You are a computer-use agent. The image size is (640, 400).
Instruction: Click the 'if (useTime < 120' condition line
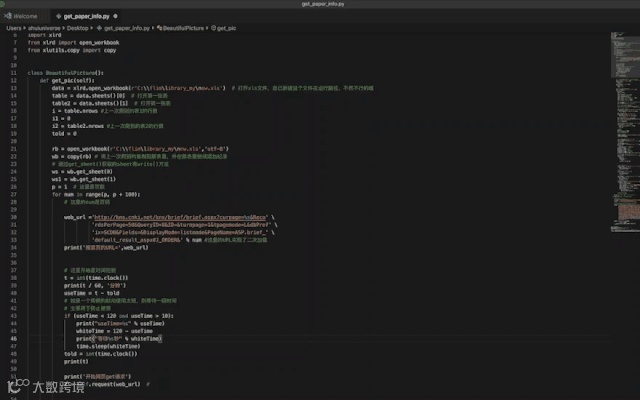click(x=119, y=316)
